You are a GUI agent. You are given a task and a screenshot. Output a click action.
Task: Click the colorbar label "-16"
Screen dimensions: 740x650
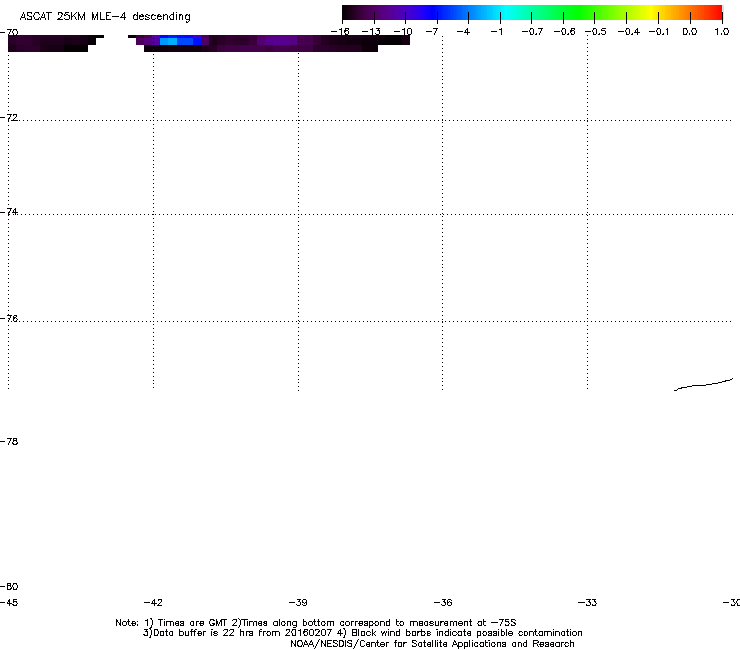340,32
